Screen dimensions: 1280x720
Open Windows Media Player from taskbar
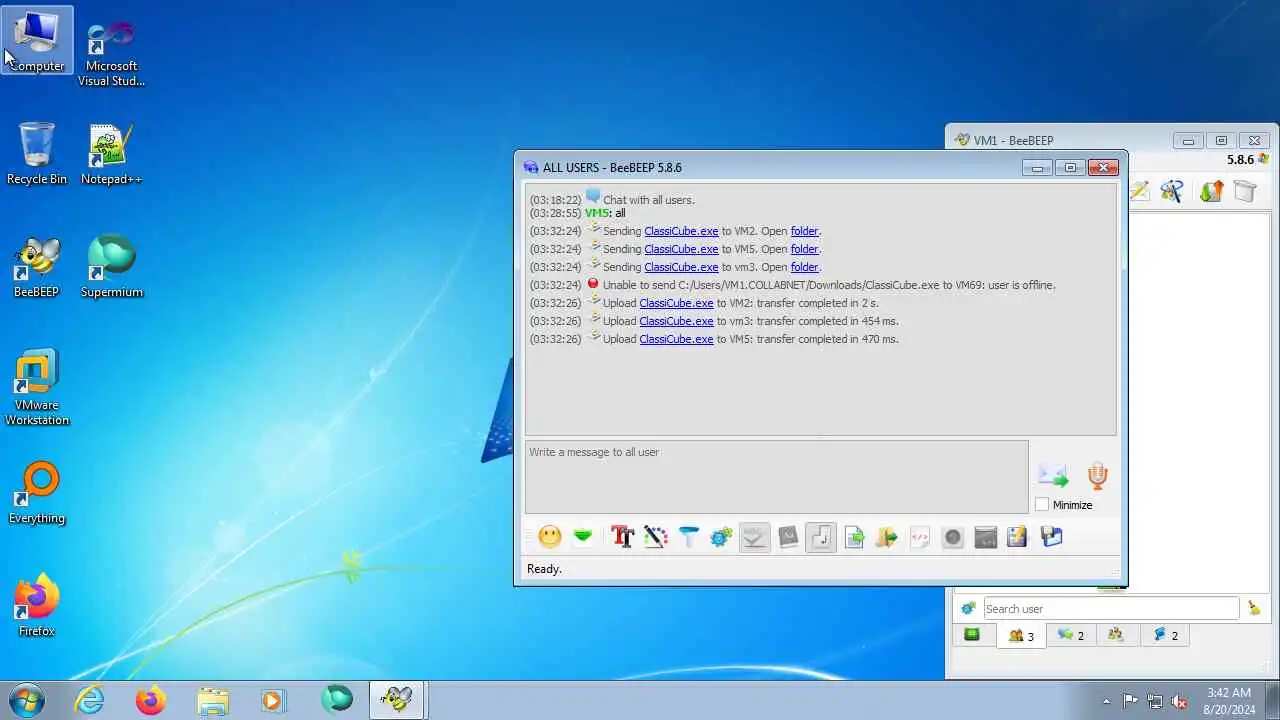(x=273, y=699)
